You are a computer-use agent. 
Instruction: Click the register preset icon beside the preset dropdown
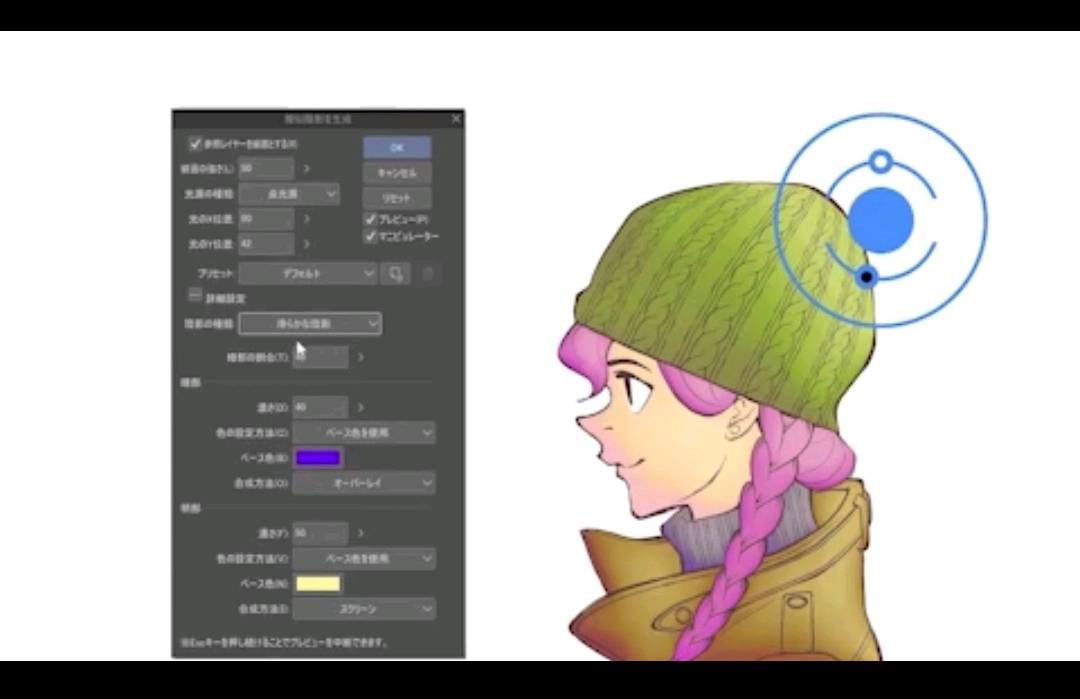click(396, 273)
